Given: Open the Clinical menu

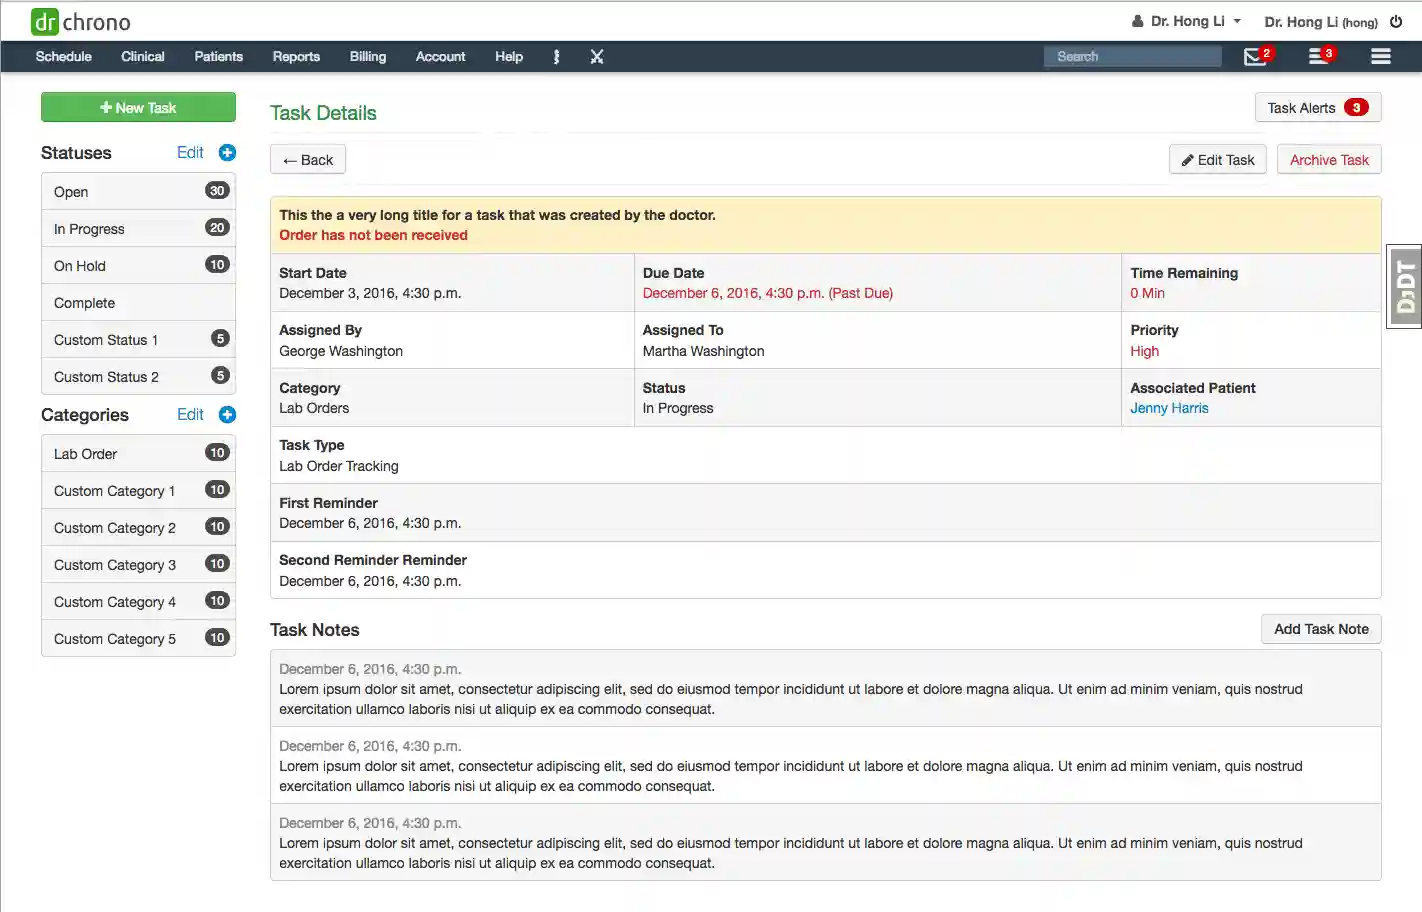Looking at the screenshot, I should [x=142, y=56].
